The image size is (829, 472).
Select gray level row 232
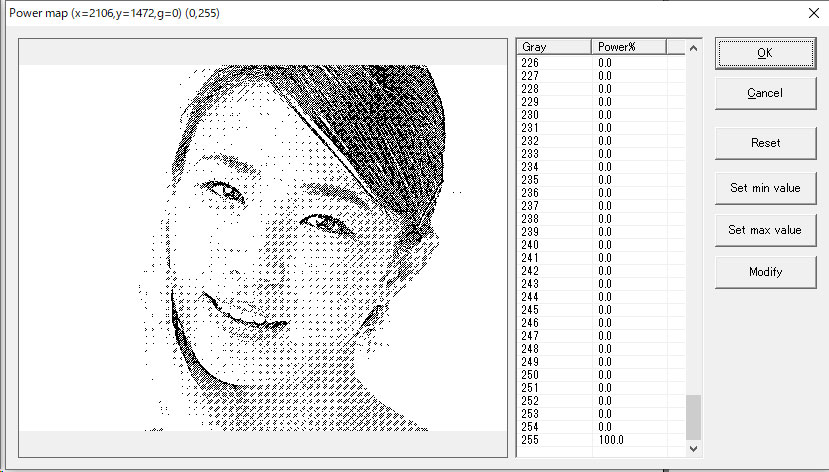click(x=601, y=141)
